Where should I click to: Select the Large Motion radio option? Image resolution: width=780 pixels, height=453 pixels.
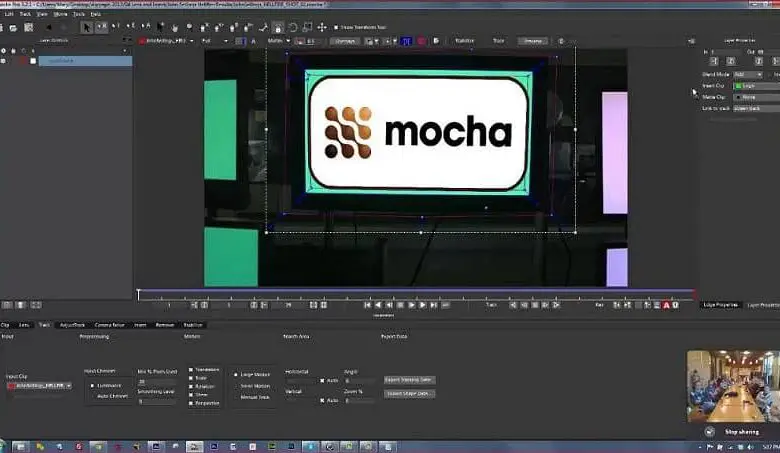point(236,373)
